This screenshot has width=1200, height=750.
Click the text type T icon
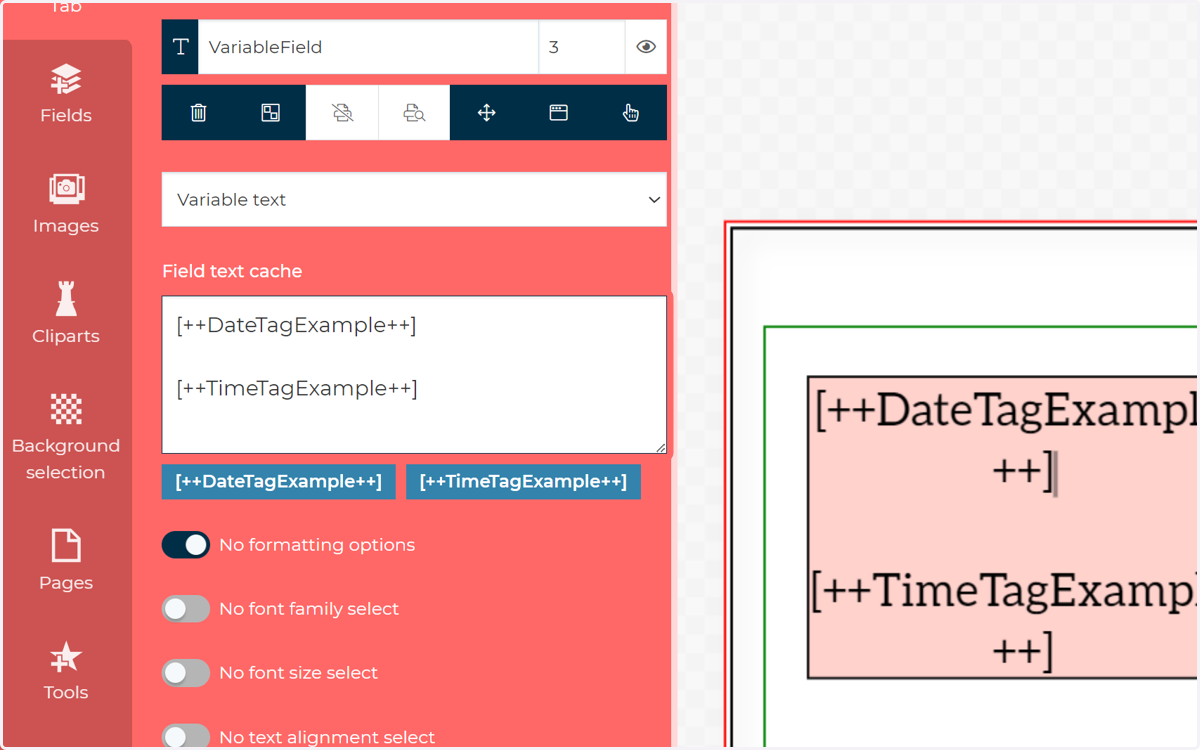[180, 47]
